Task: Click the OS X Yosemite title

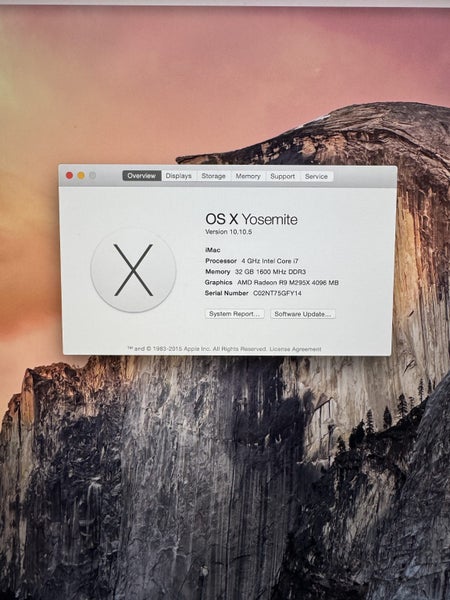Action: coord(251,219)
